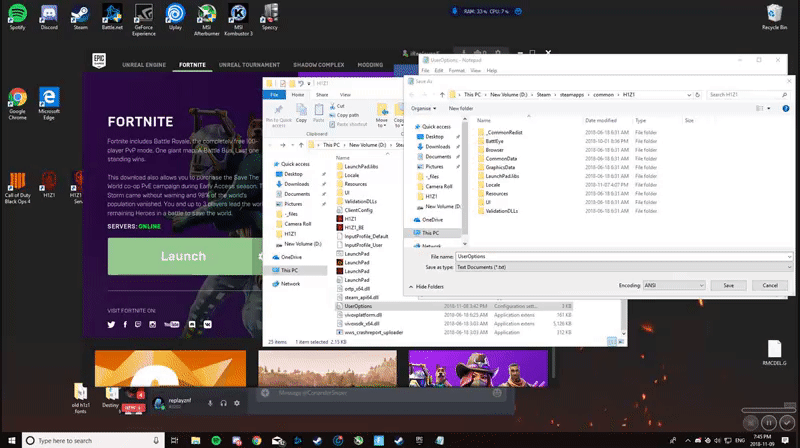Click Copy icon in Explorer ribbon
The width and height of the screenshot is (800, 448).
pyautogui.click(x=302, y=113)
